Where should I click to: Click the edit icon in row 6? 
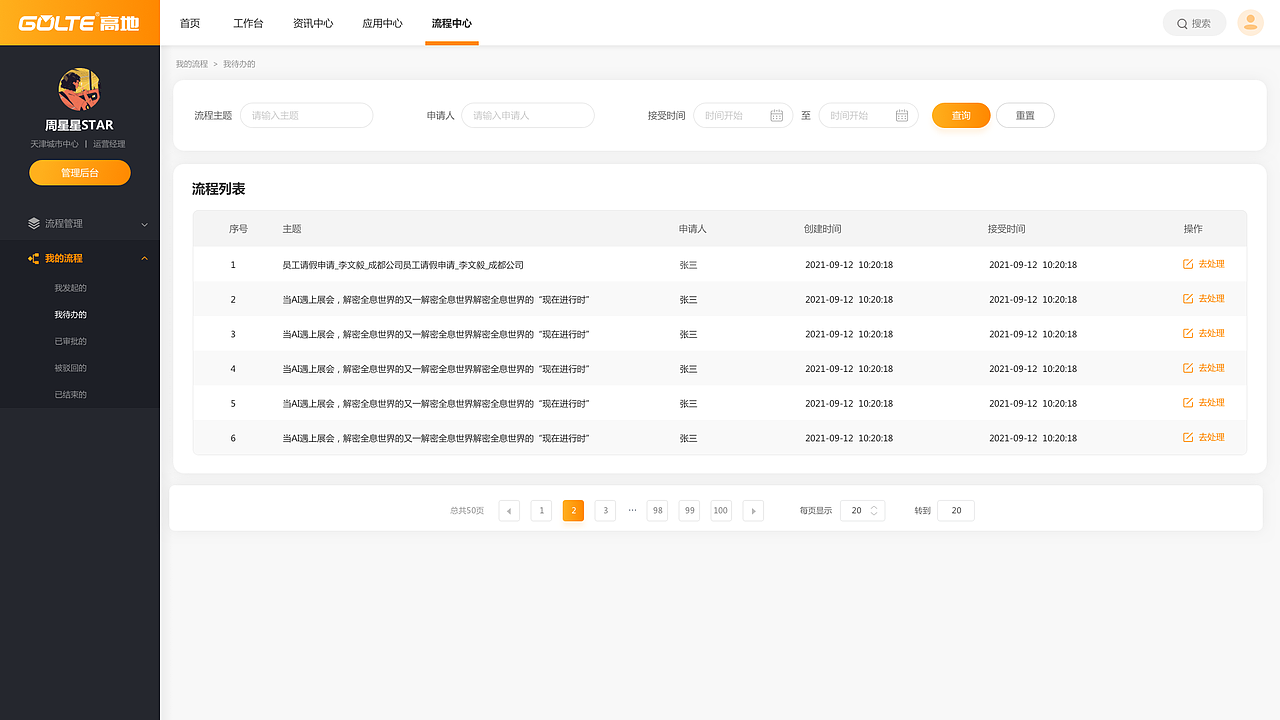click(1188, 437)
